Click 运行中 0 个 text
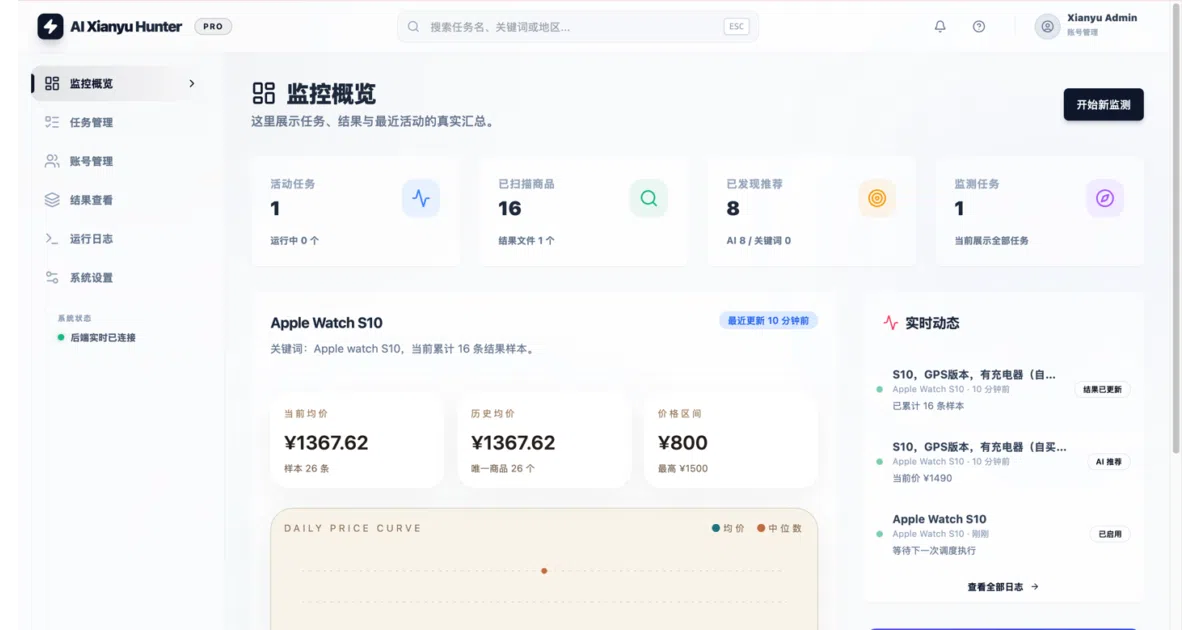Image resolution: width=1200 pixels, height=630 pixels. pyautogui.click(x=295, y=241)
